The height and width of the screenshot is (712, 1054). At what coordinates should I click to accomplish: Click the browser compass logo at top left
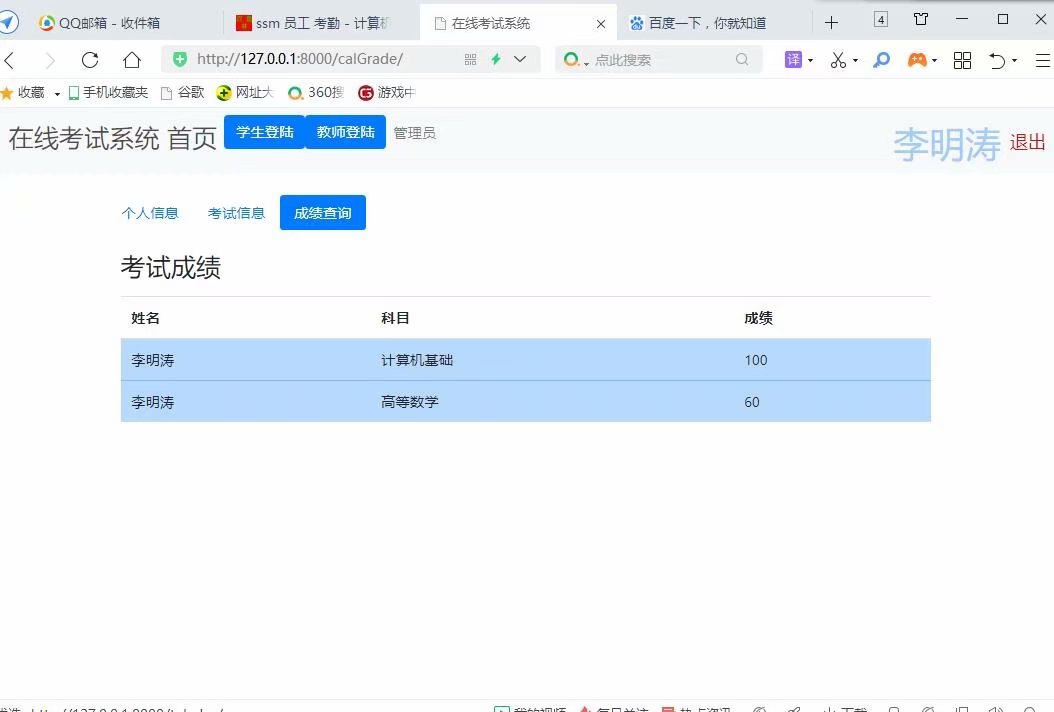pos(8,22)
